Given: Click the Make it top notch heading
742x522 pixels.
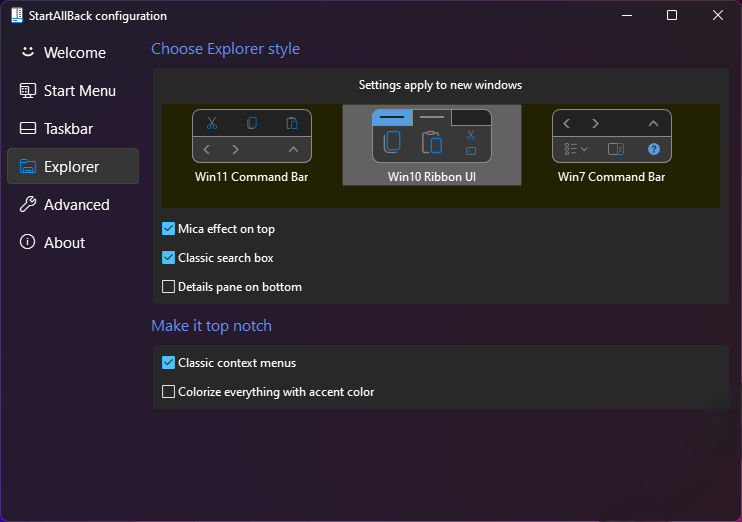Looking at the screenshot, I should 212,326.
